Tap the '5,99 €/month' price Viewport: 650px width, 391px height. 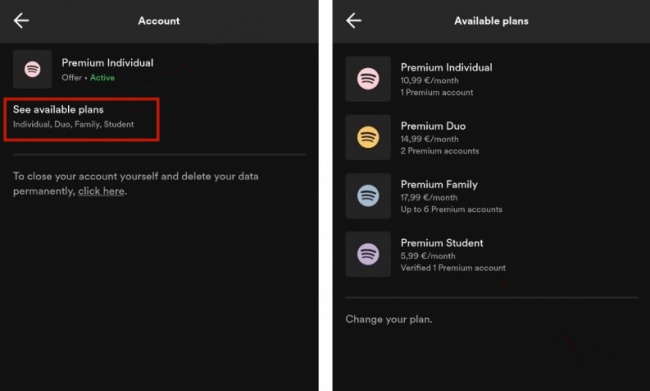point(428,256)
